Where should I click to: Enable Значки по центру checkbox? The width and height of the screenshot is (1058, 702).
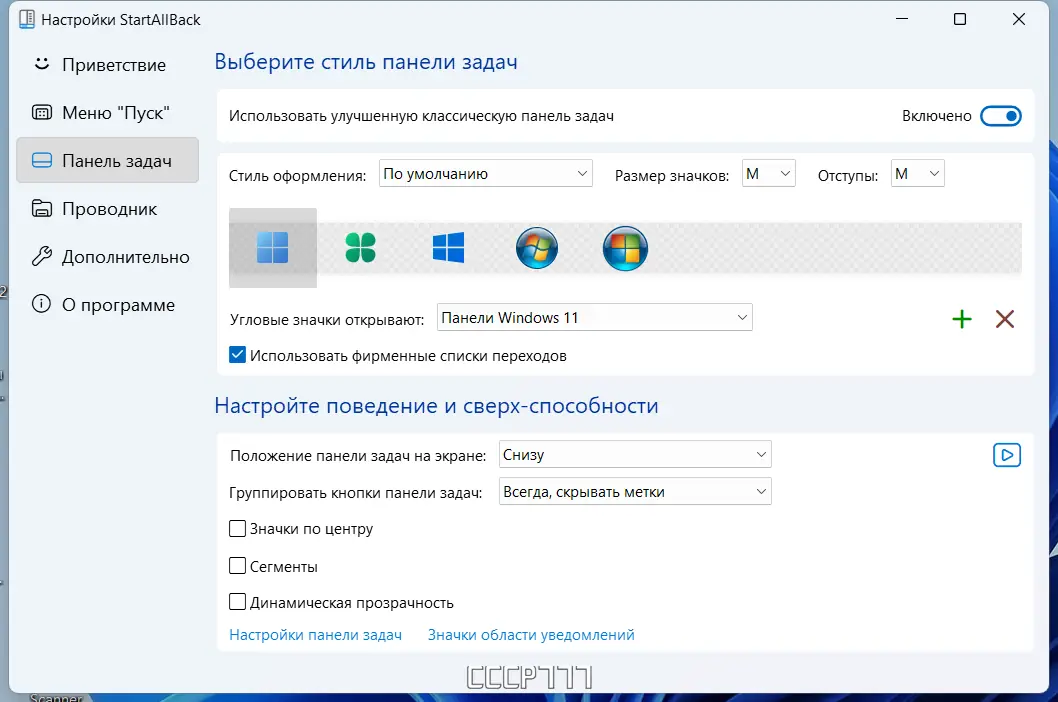tap(238, 529)
